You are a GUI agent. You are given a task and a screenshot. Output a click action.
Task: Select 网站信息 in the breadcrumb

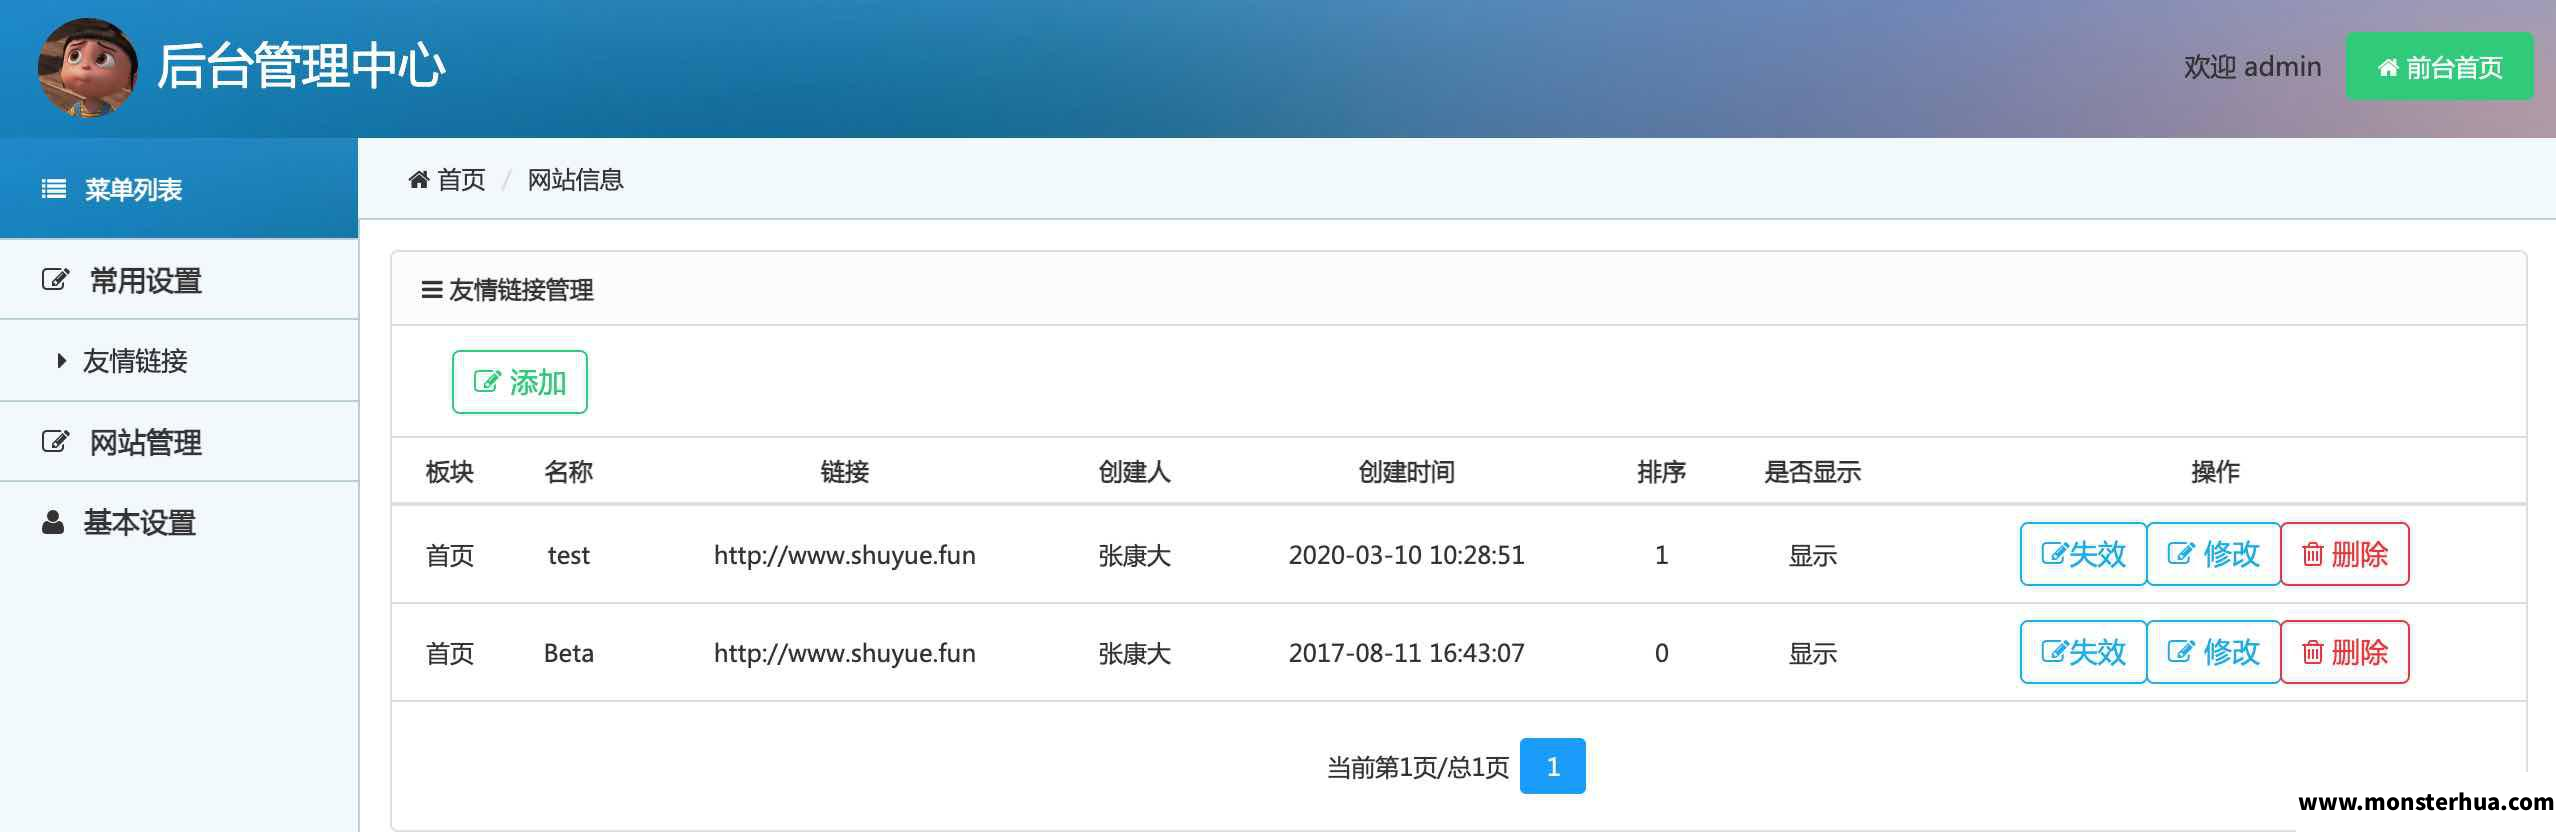[576, 180]
